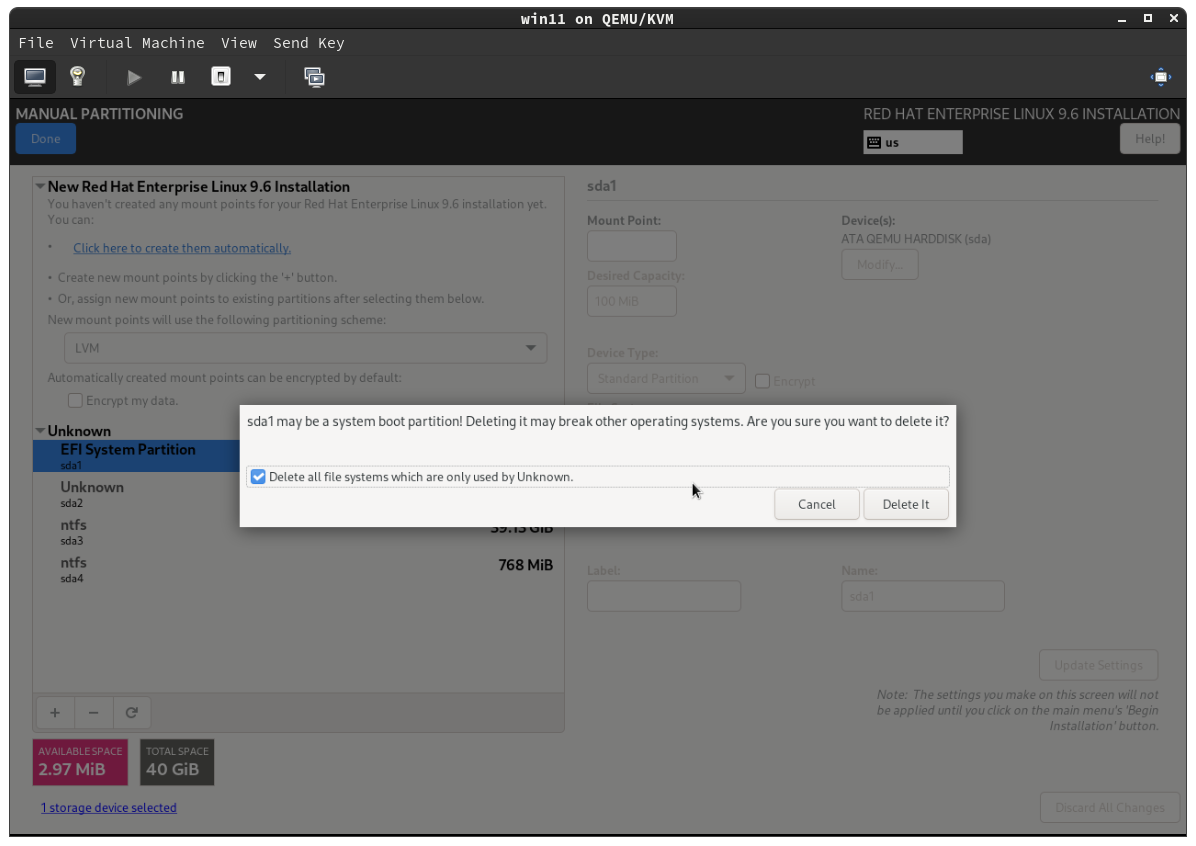Click Update Settings button
Screen dimensions: 1196x846
pos(1098,665)
